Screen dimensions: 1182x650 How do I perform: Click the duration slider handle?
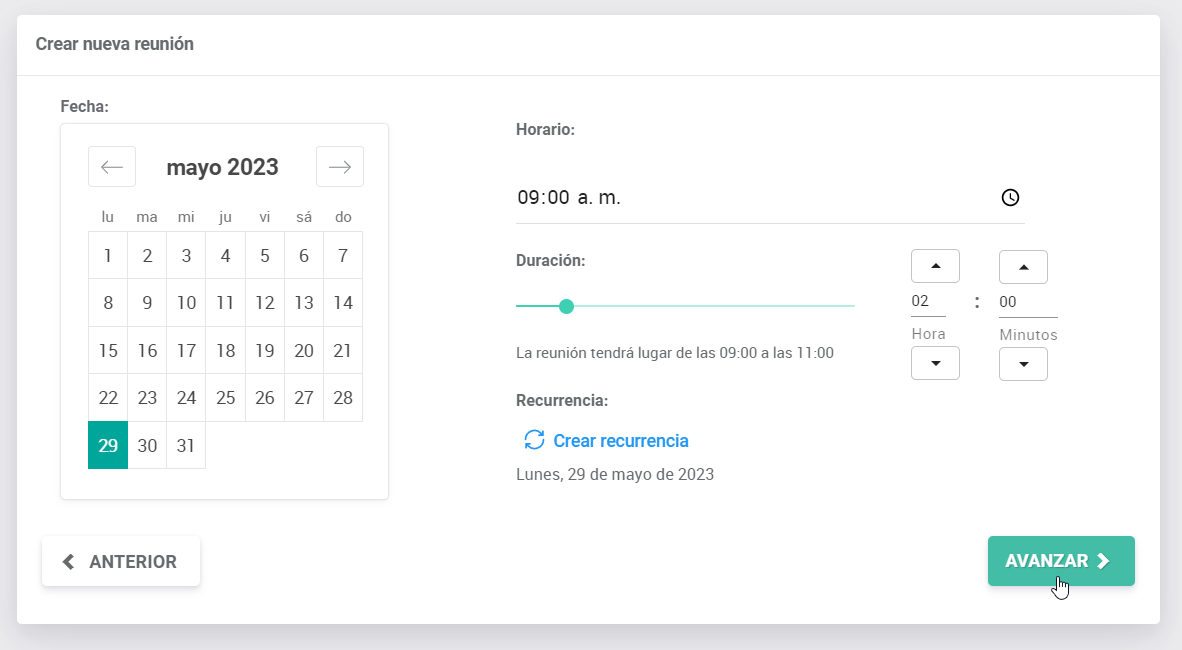pos(566,306)
